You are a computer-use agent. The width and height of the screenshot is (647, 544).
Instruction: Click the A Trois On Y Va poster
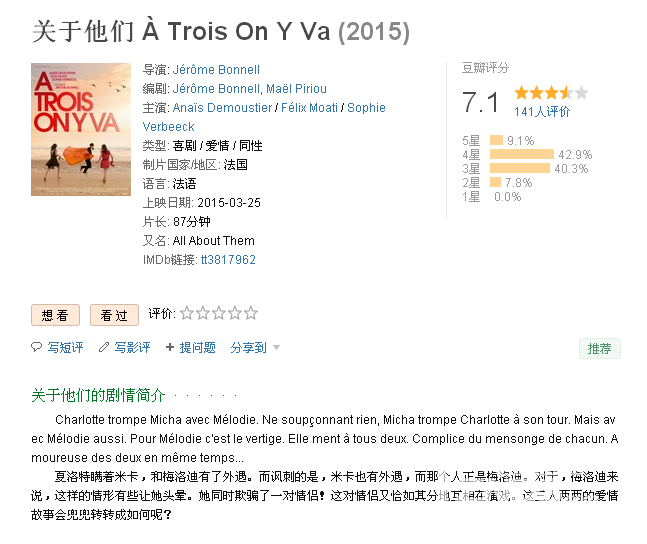[x=81, y=129]
